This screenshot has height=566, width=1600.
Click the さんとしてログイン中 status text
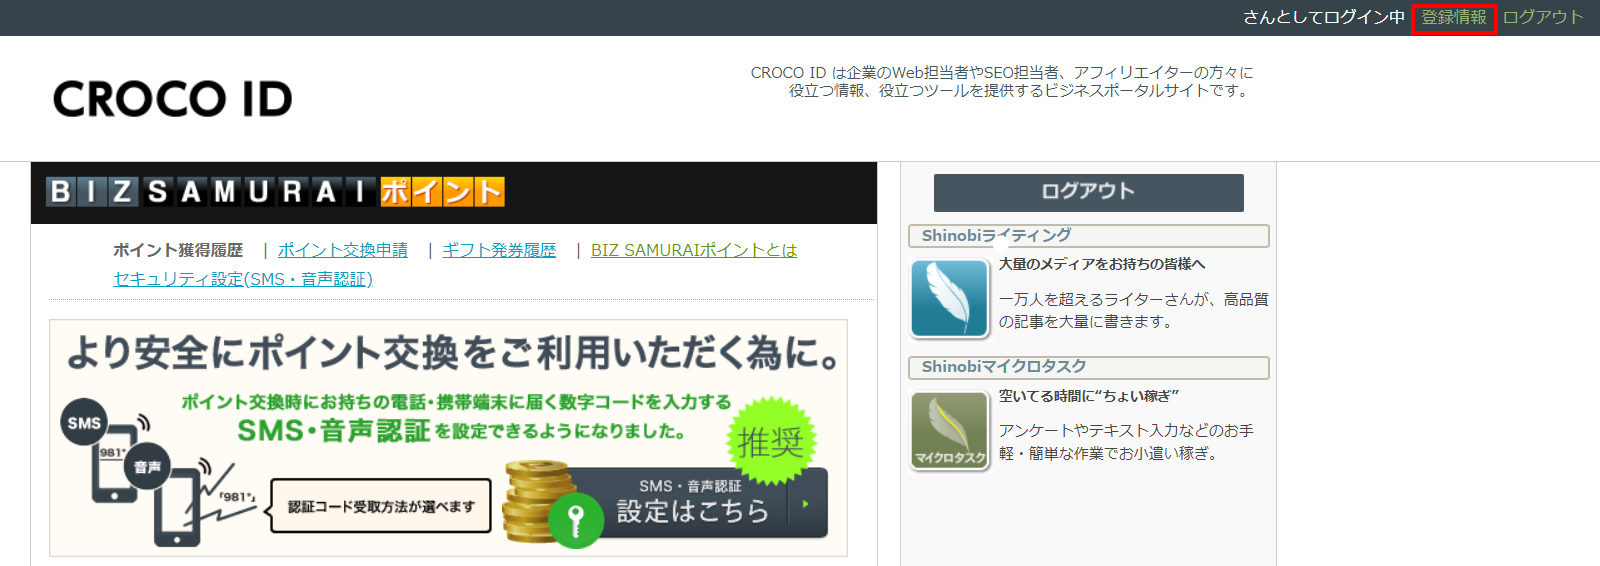[x=1324, y=18]
